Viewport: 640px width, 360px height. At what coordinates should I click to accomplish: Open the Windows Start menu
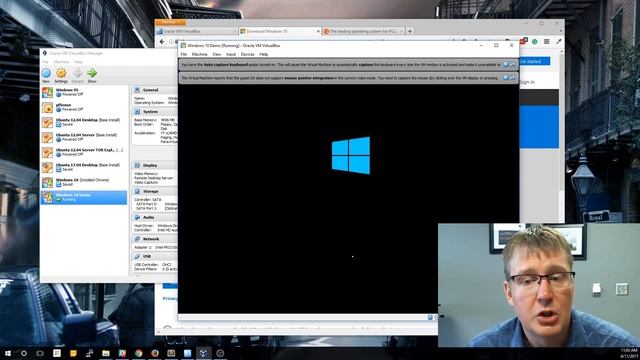click(x=8, y=353)
